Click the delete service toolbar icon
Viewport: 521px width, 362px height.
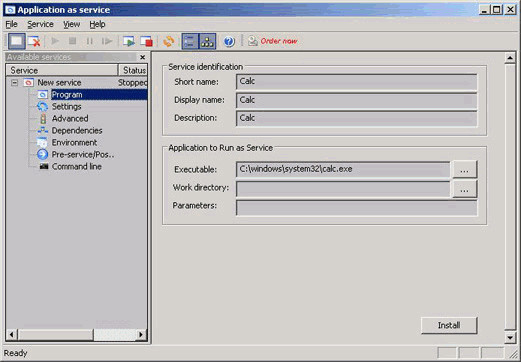pyautogui.click(x=34, y=41)
